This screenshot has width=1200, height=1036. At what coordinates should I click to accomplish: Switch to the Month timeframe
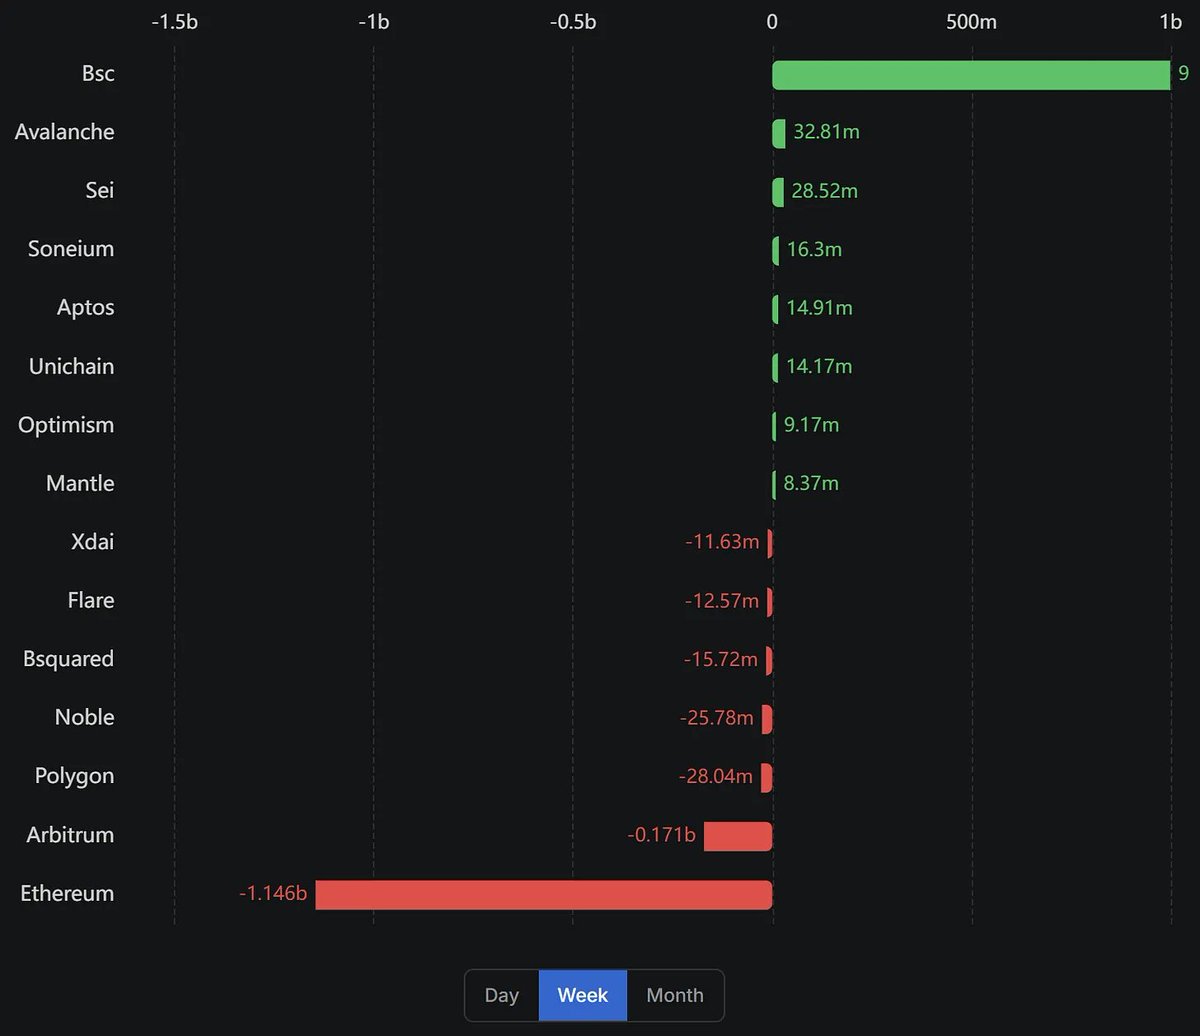pyautogui.click(x=675, y=995)
